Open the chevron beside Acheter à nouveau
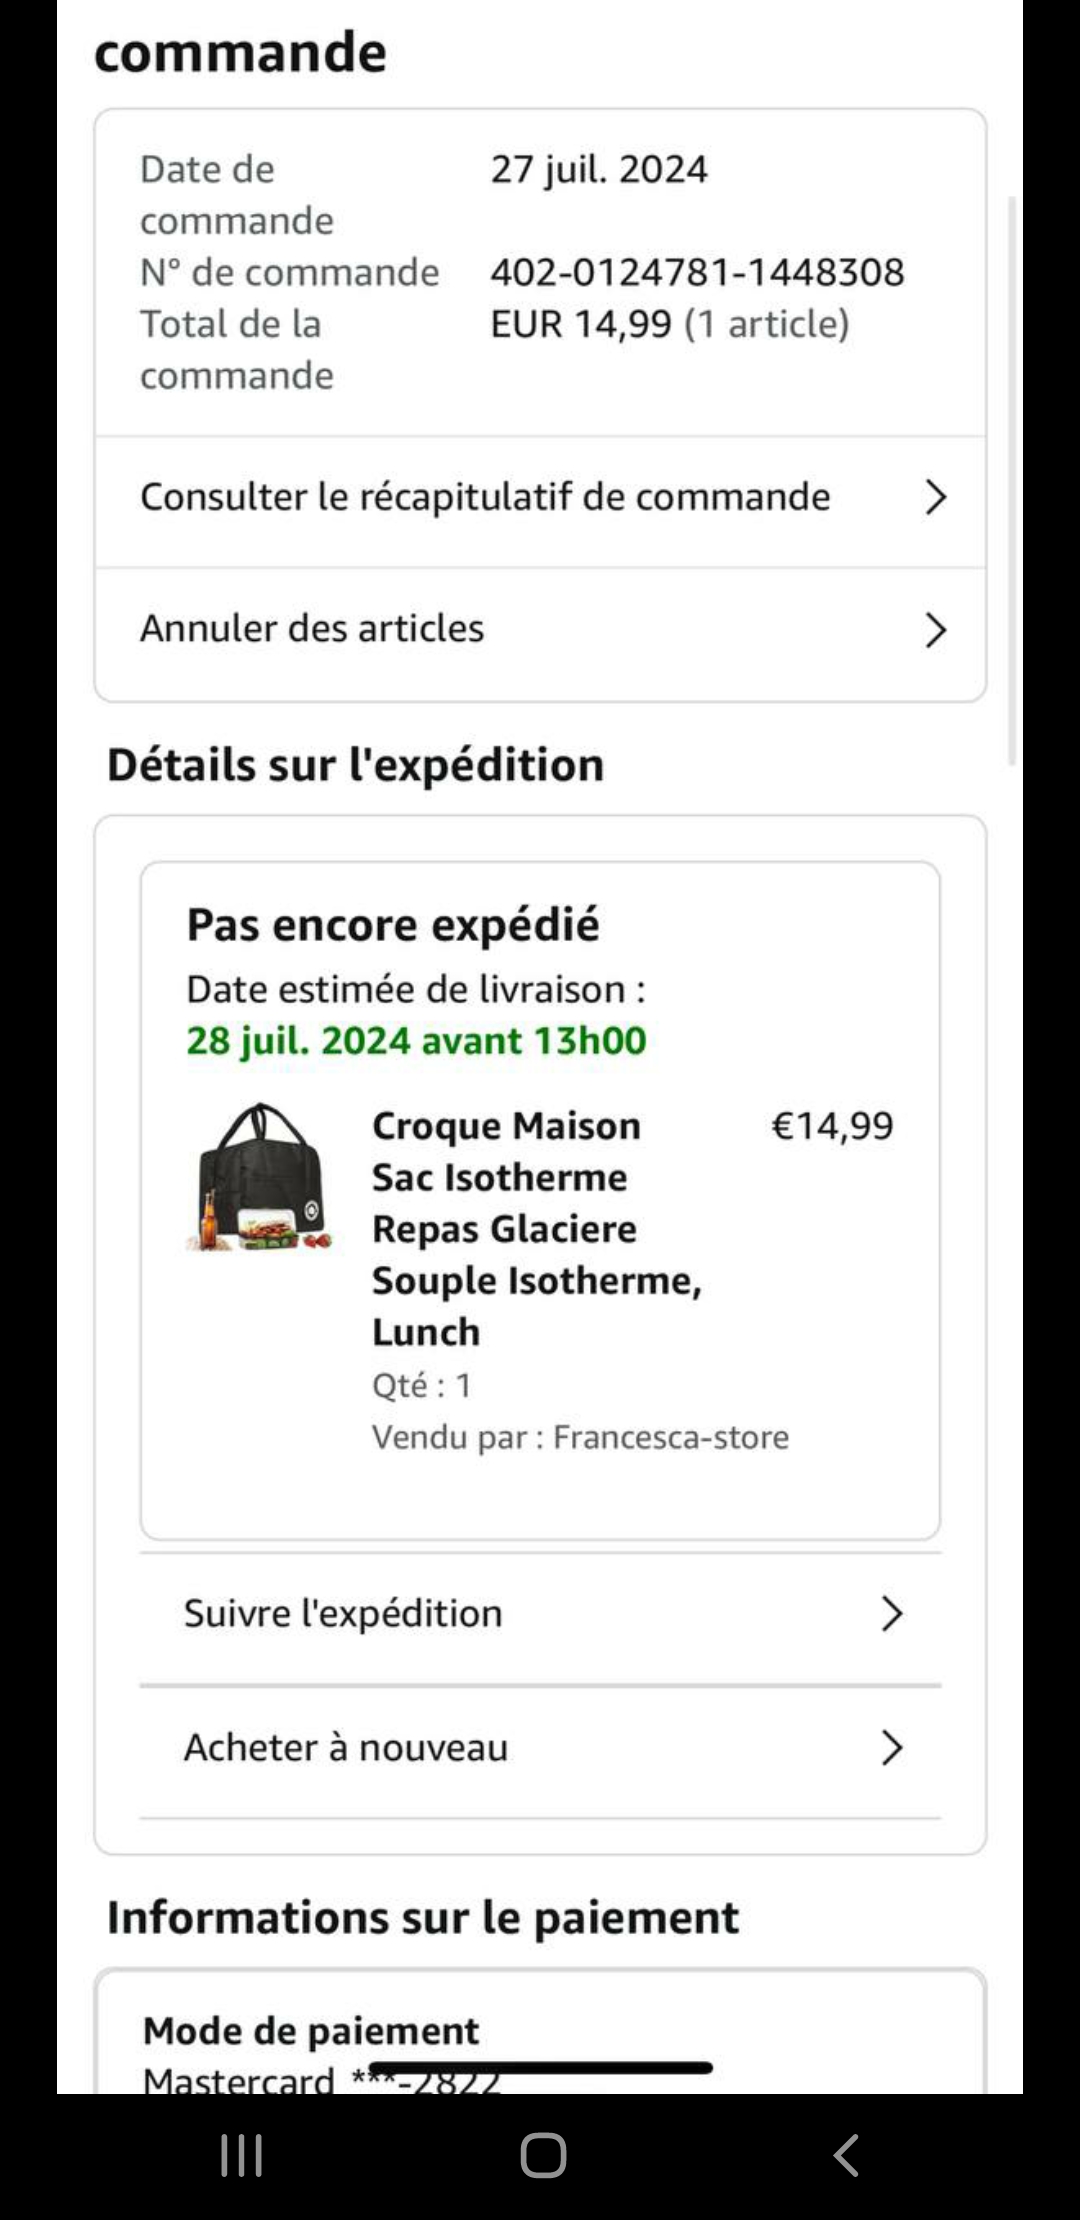1080x2220 pixels. coord(891,1747)
